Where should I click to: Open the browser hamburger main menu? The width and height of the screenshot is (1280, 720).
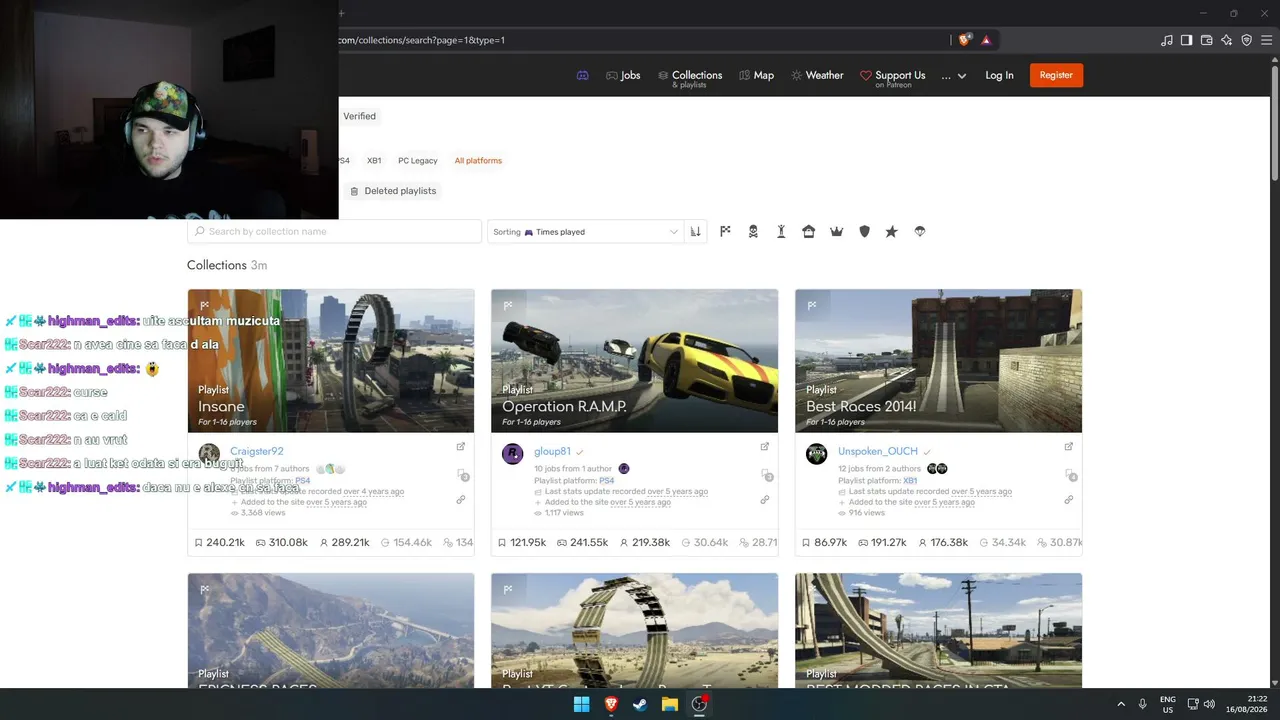click(x=1267, y=40)
